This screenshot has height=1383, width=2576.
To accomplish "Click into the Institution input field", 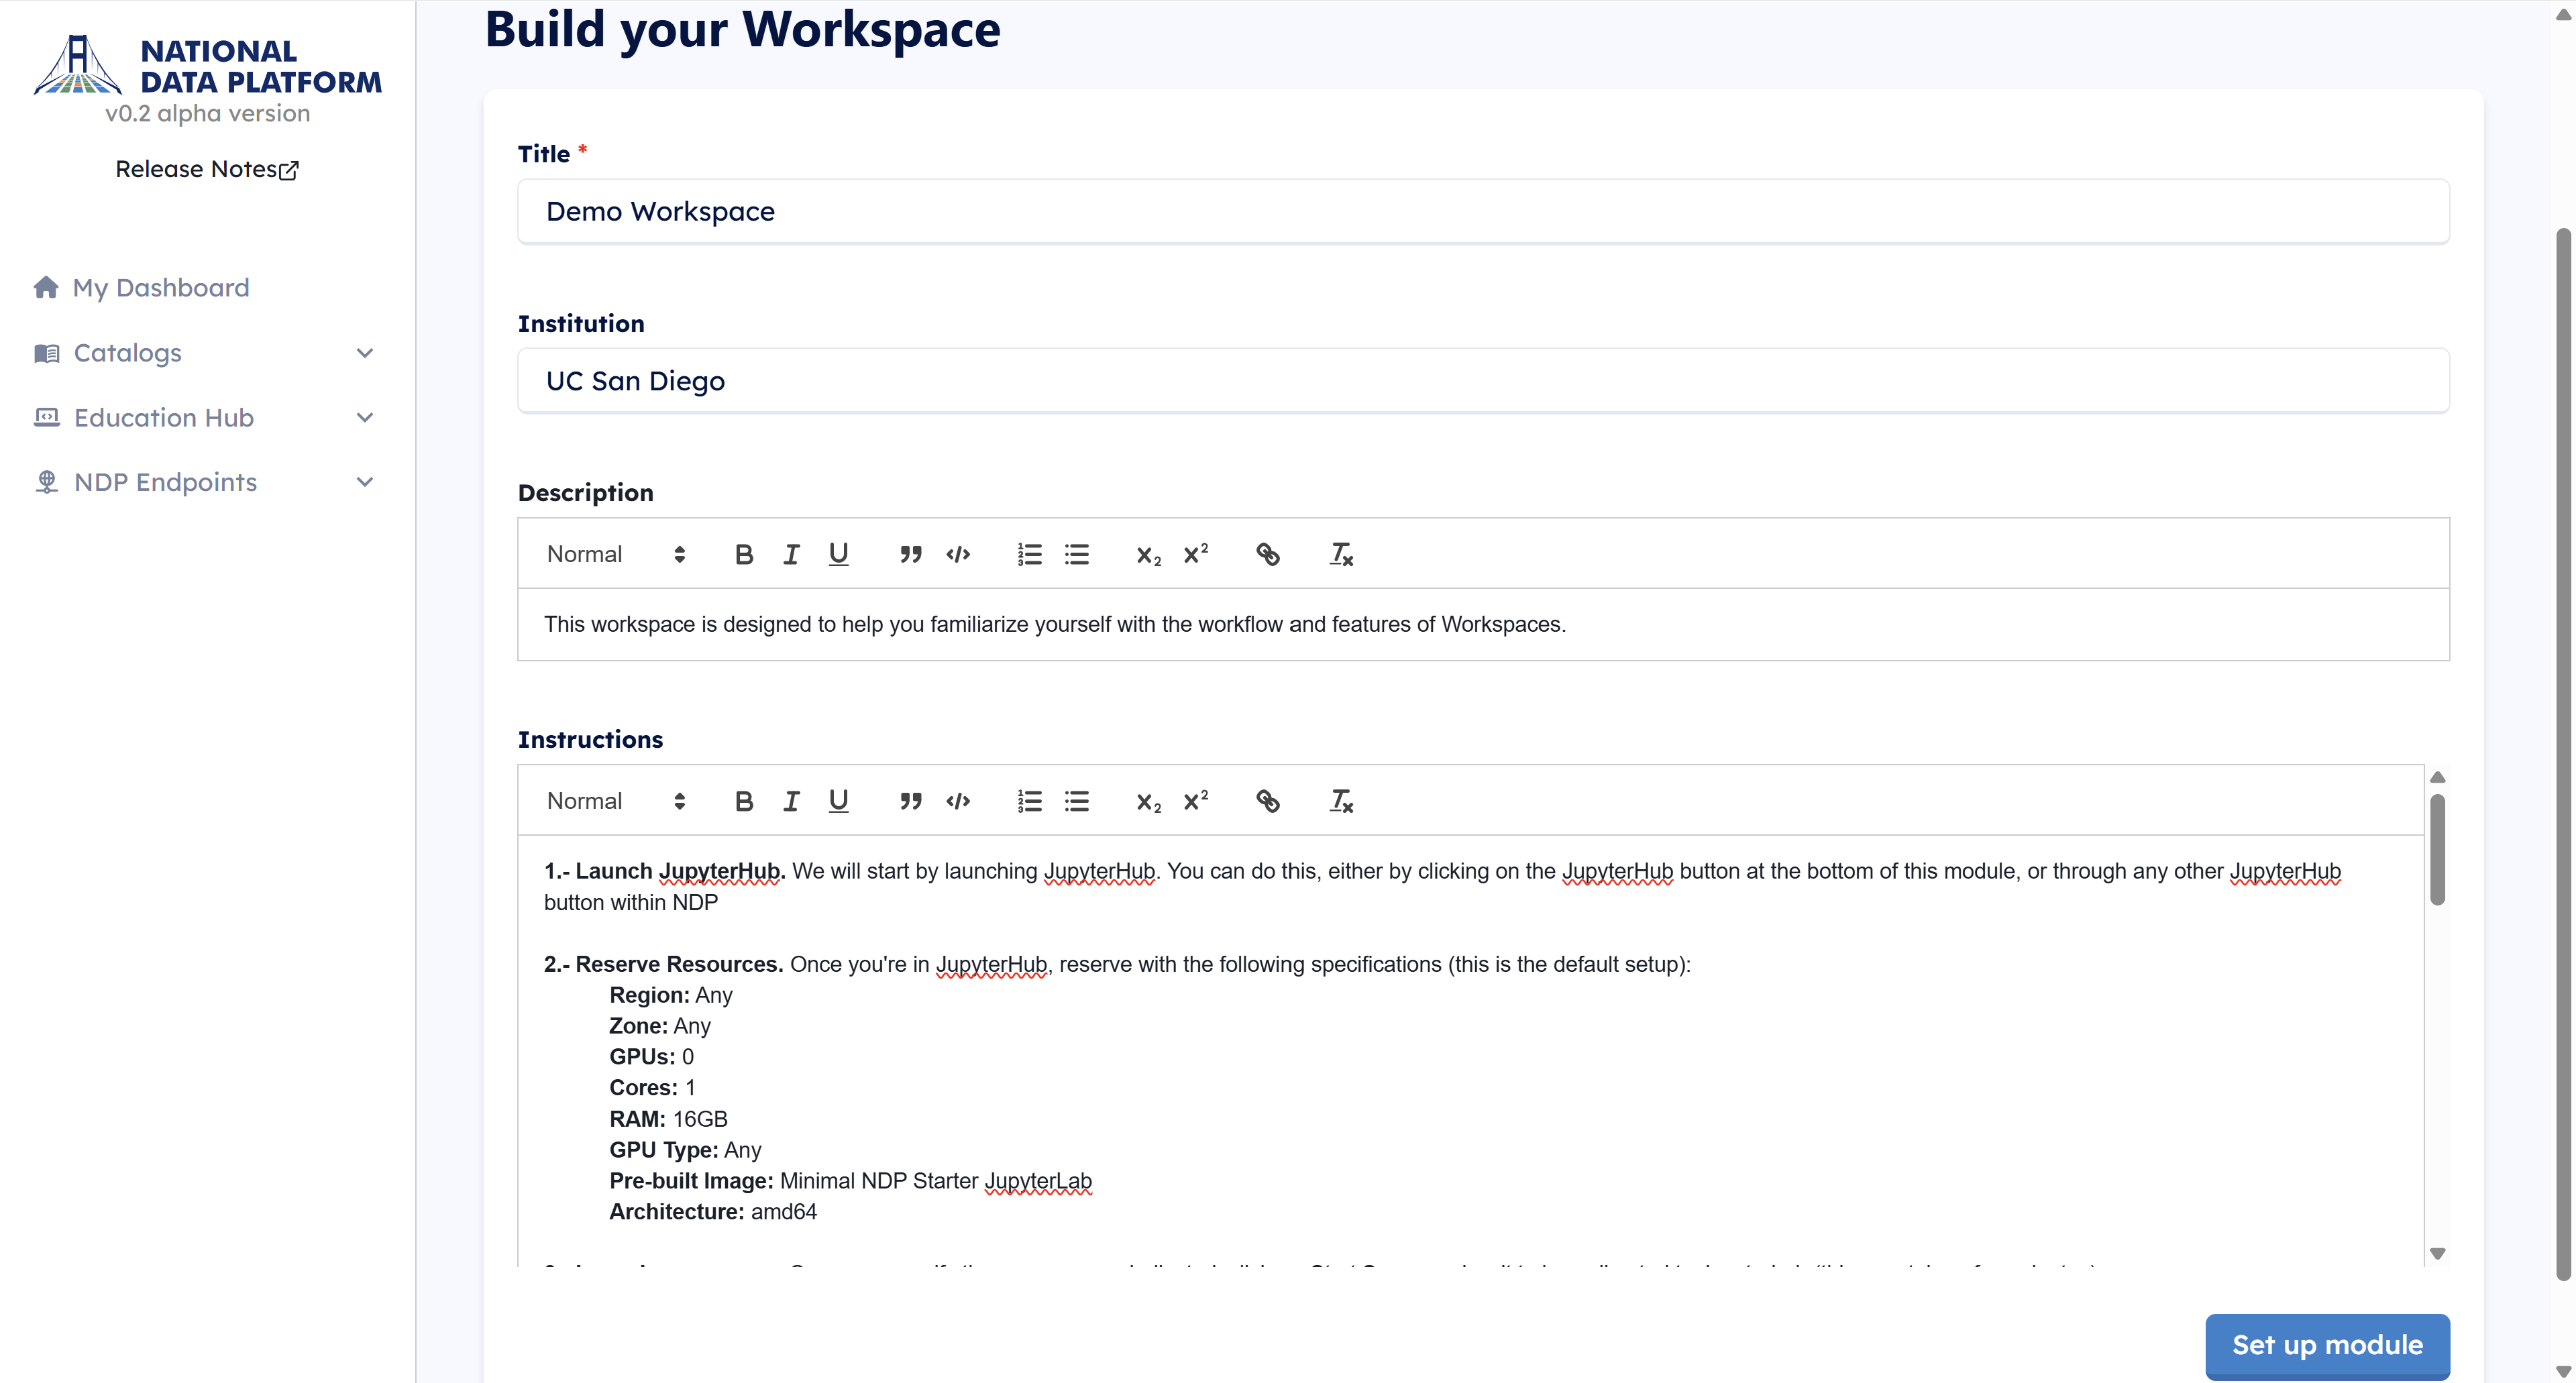I will tap(1482, 381).
